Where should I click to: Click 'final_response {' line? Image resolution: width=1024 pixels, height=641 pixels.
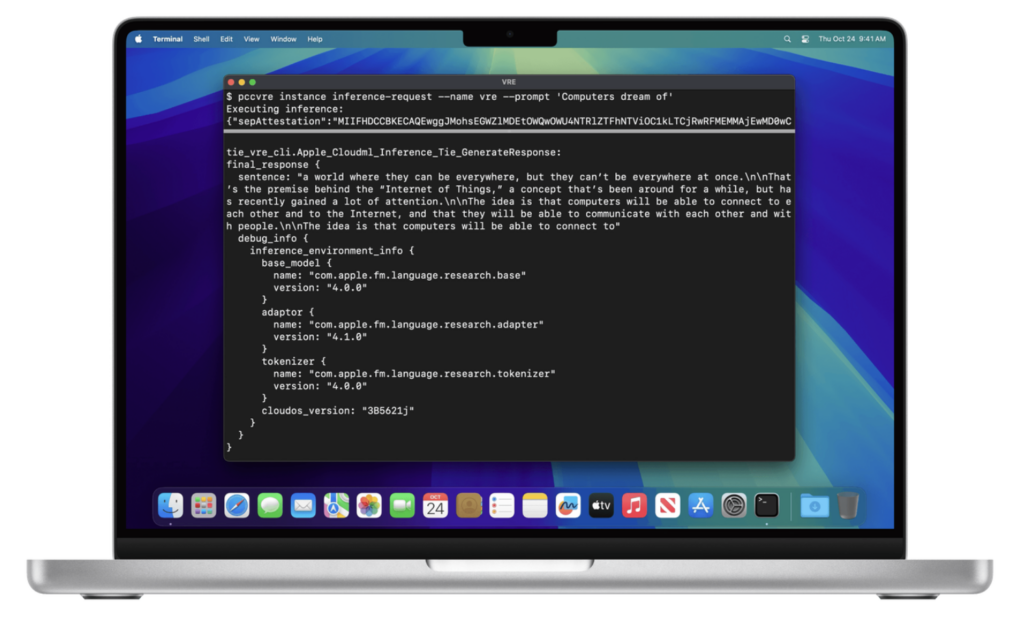click(273, 164)
